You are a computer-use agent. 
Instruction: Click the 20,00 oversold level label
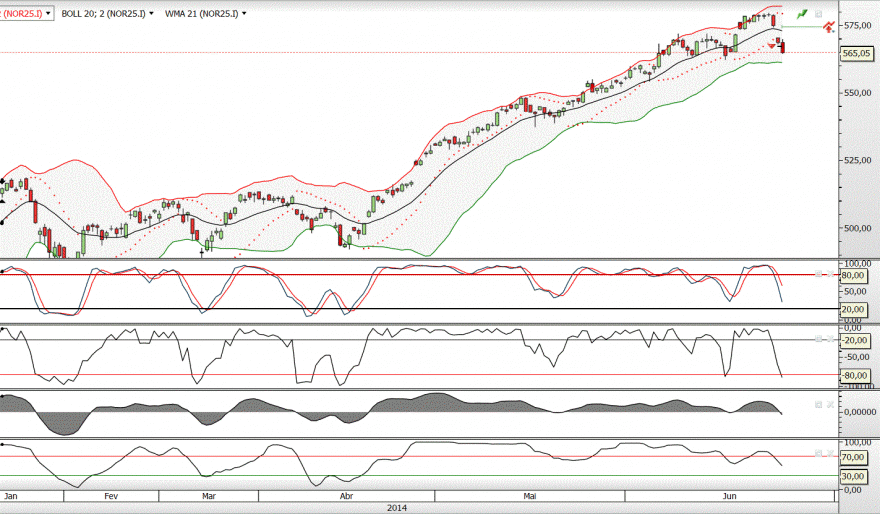852,309
